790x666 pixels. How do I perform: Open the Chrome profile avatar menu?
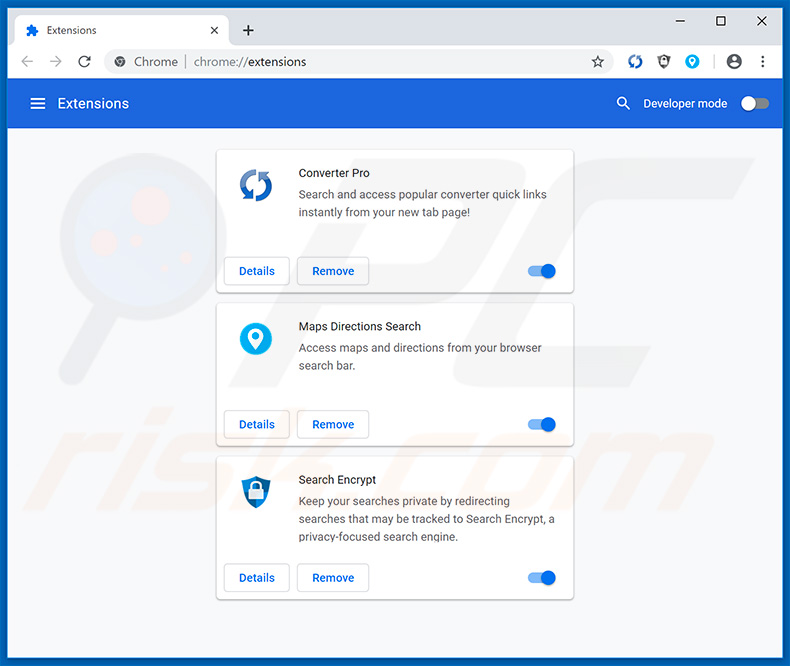[x=734, y=61]
